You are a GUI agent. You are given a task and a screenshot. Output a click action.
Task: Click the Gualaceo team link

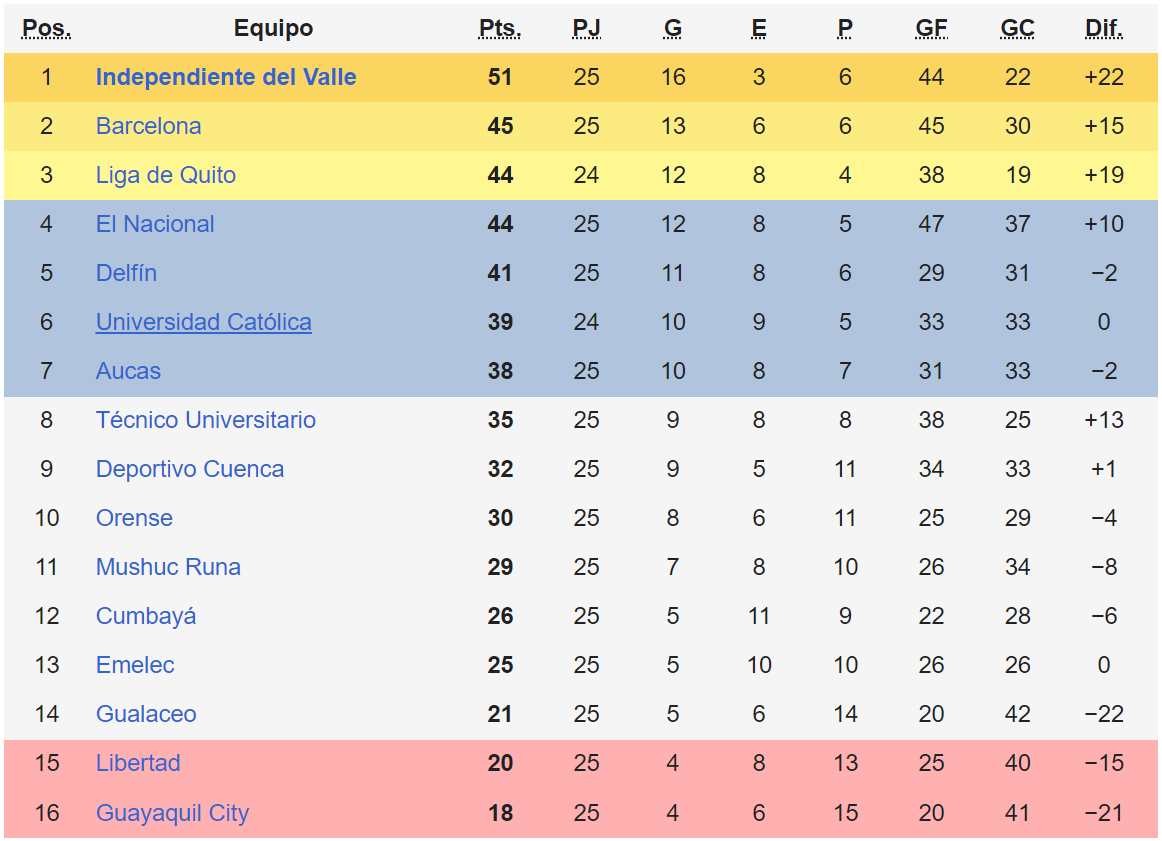pyautogui.click(x=146, y=715)
